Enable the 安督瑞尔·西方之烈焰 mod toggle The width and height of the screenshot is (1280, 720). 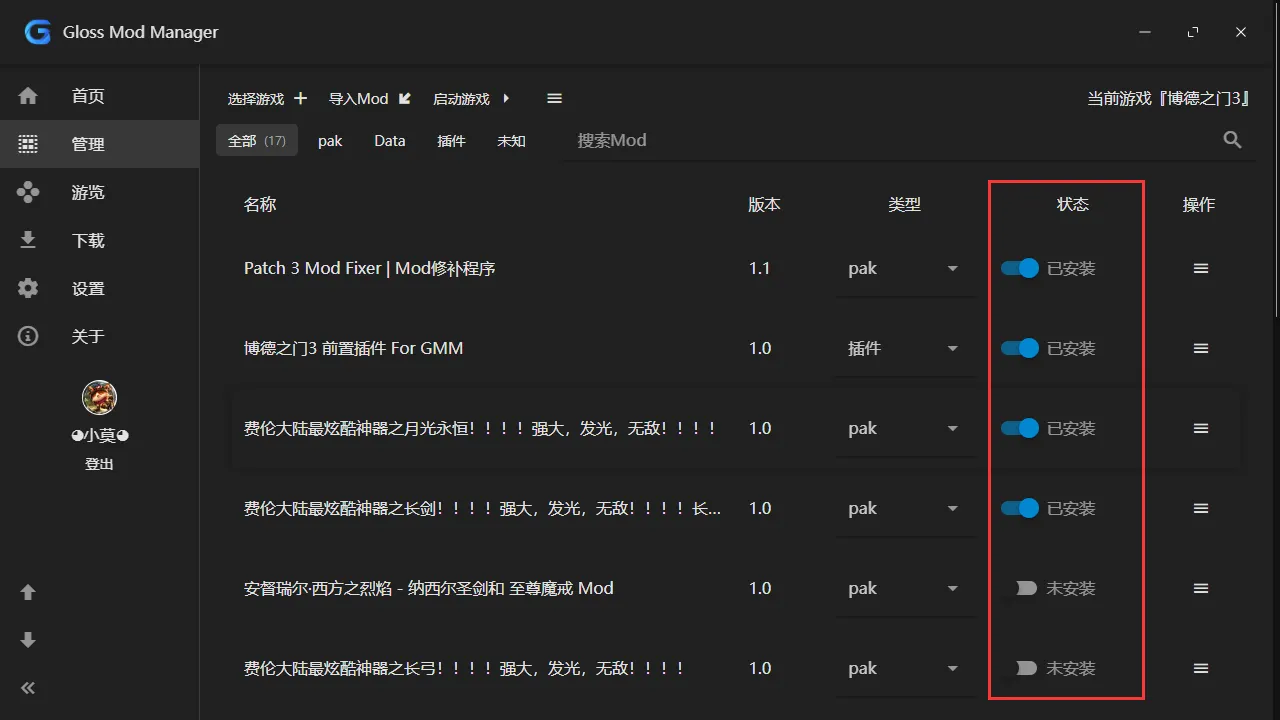click(x=1020, y=588)
